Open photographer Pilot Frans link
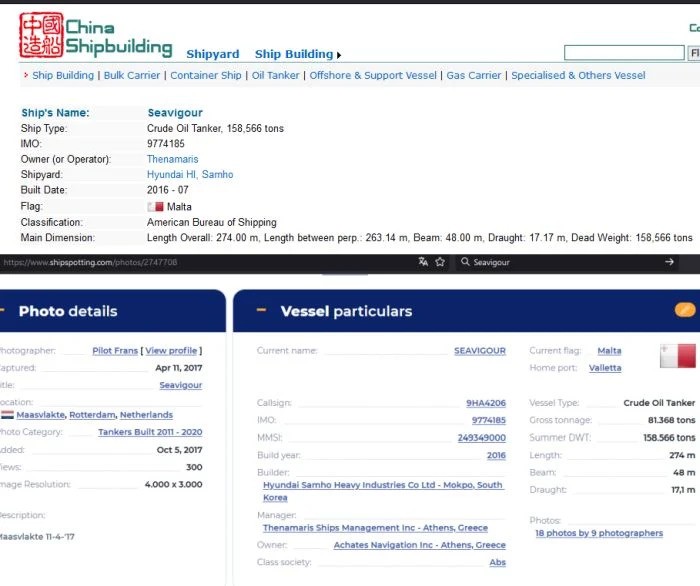The image size is (700, 586). (115, 351)
